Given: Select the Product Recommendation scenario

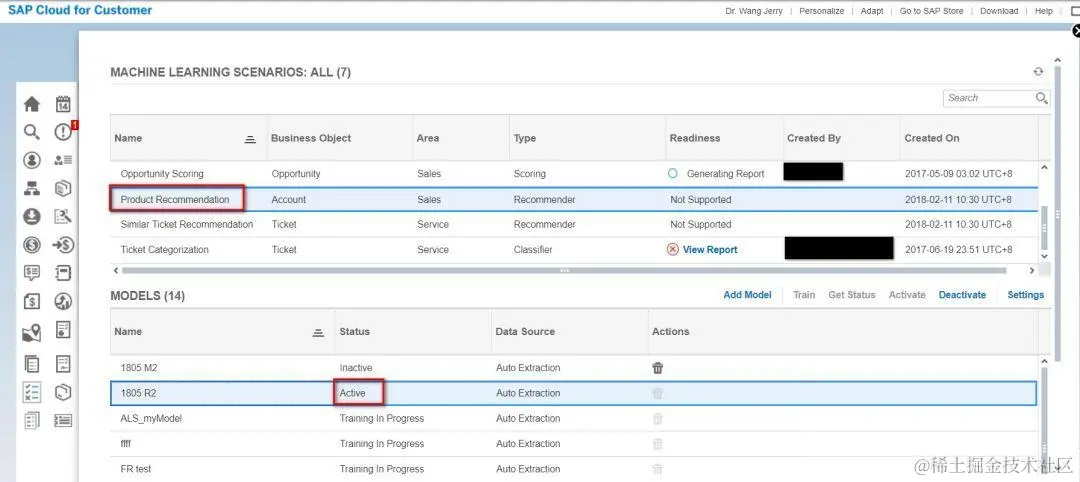Looking at the screenshot, I should (x=574, y=200).
